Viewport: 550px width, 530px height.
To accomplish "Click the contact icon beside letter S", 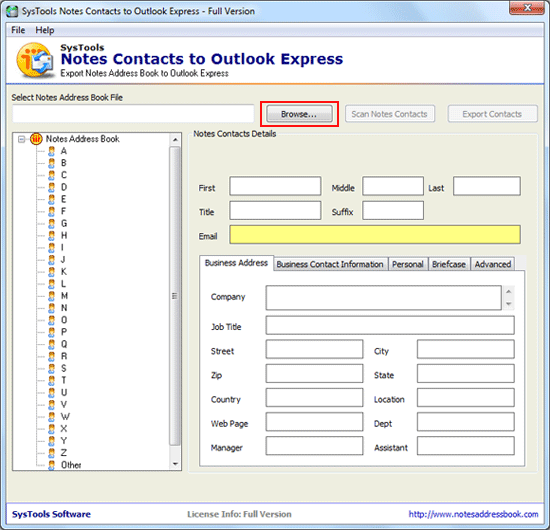I will click(x=52, y=368).
